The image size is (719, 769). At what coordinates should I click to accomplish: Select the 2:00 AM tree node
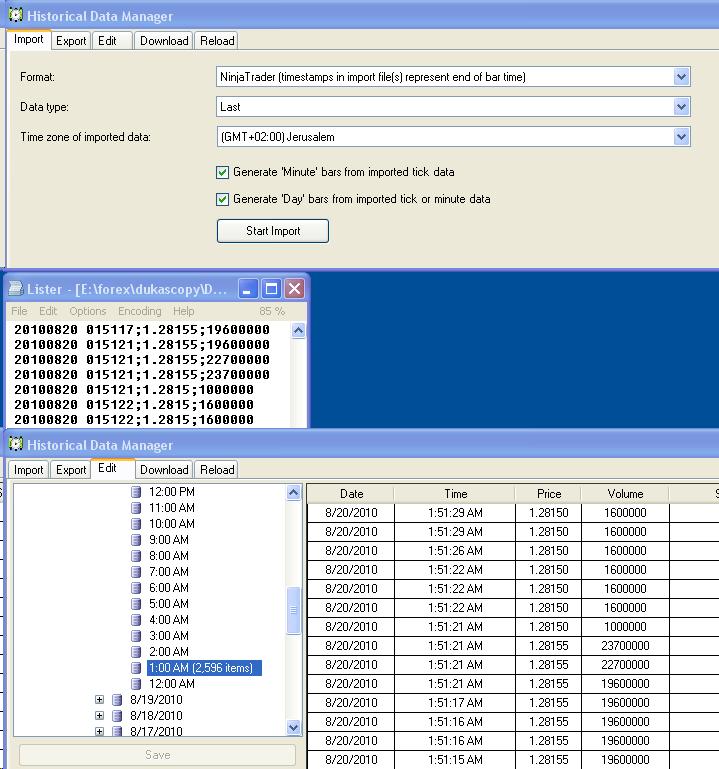[169, 652]
